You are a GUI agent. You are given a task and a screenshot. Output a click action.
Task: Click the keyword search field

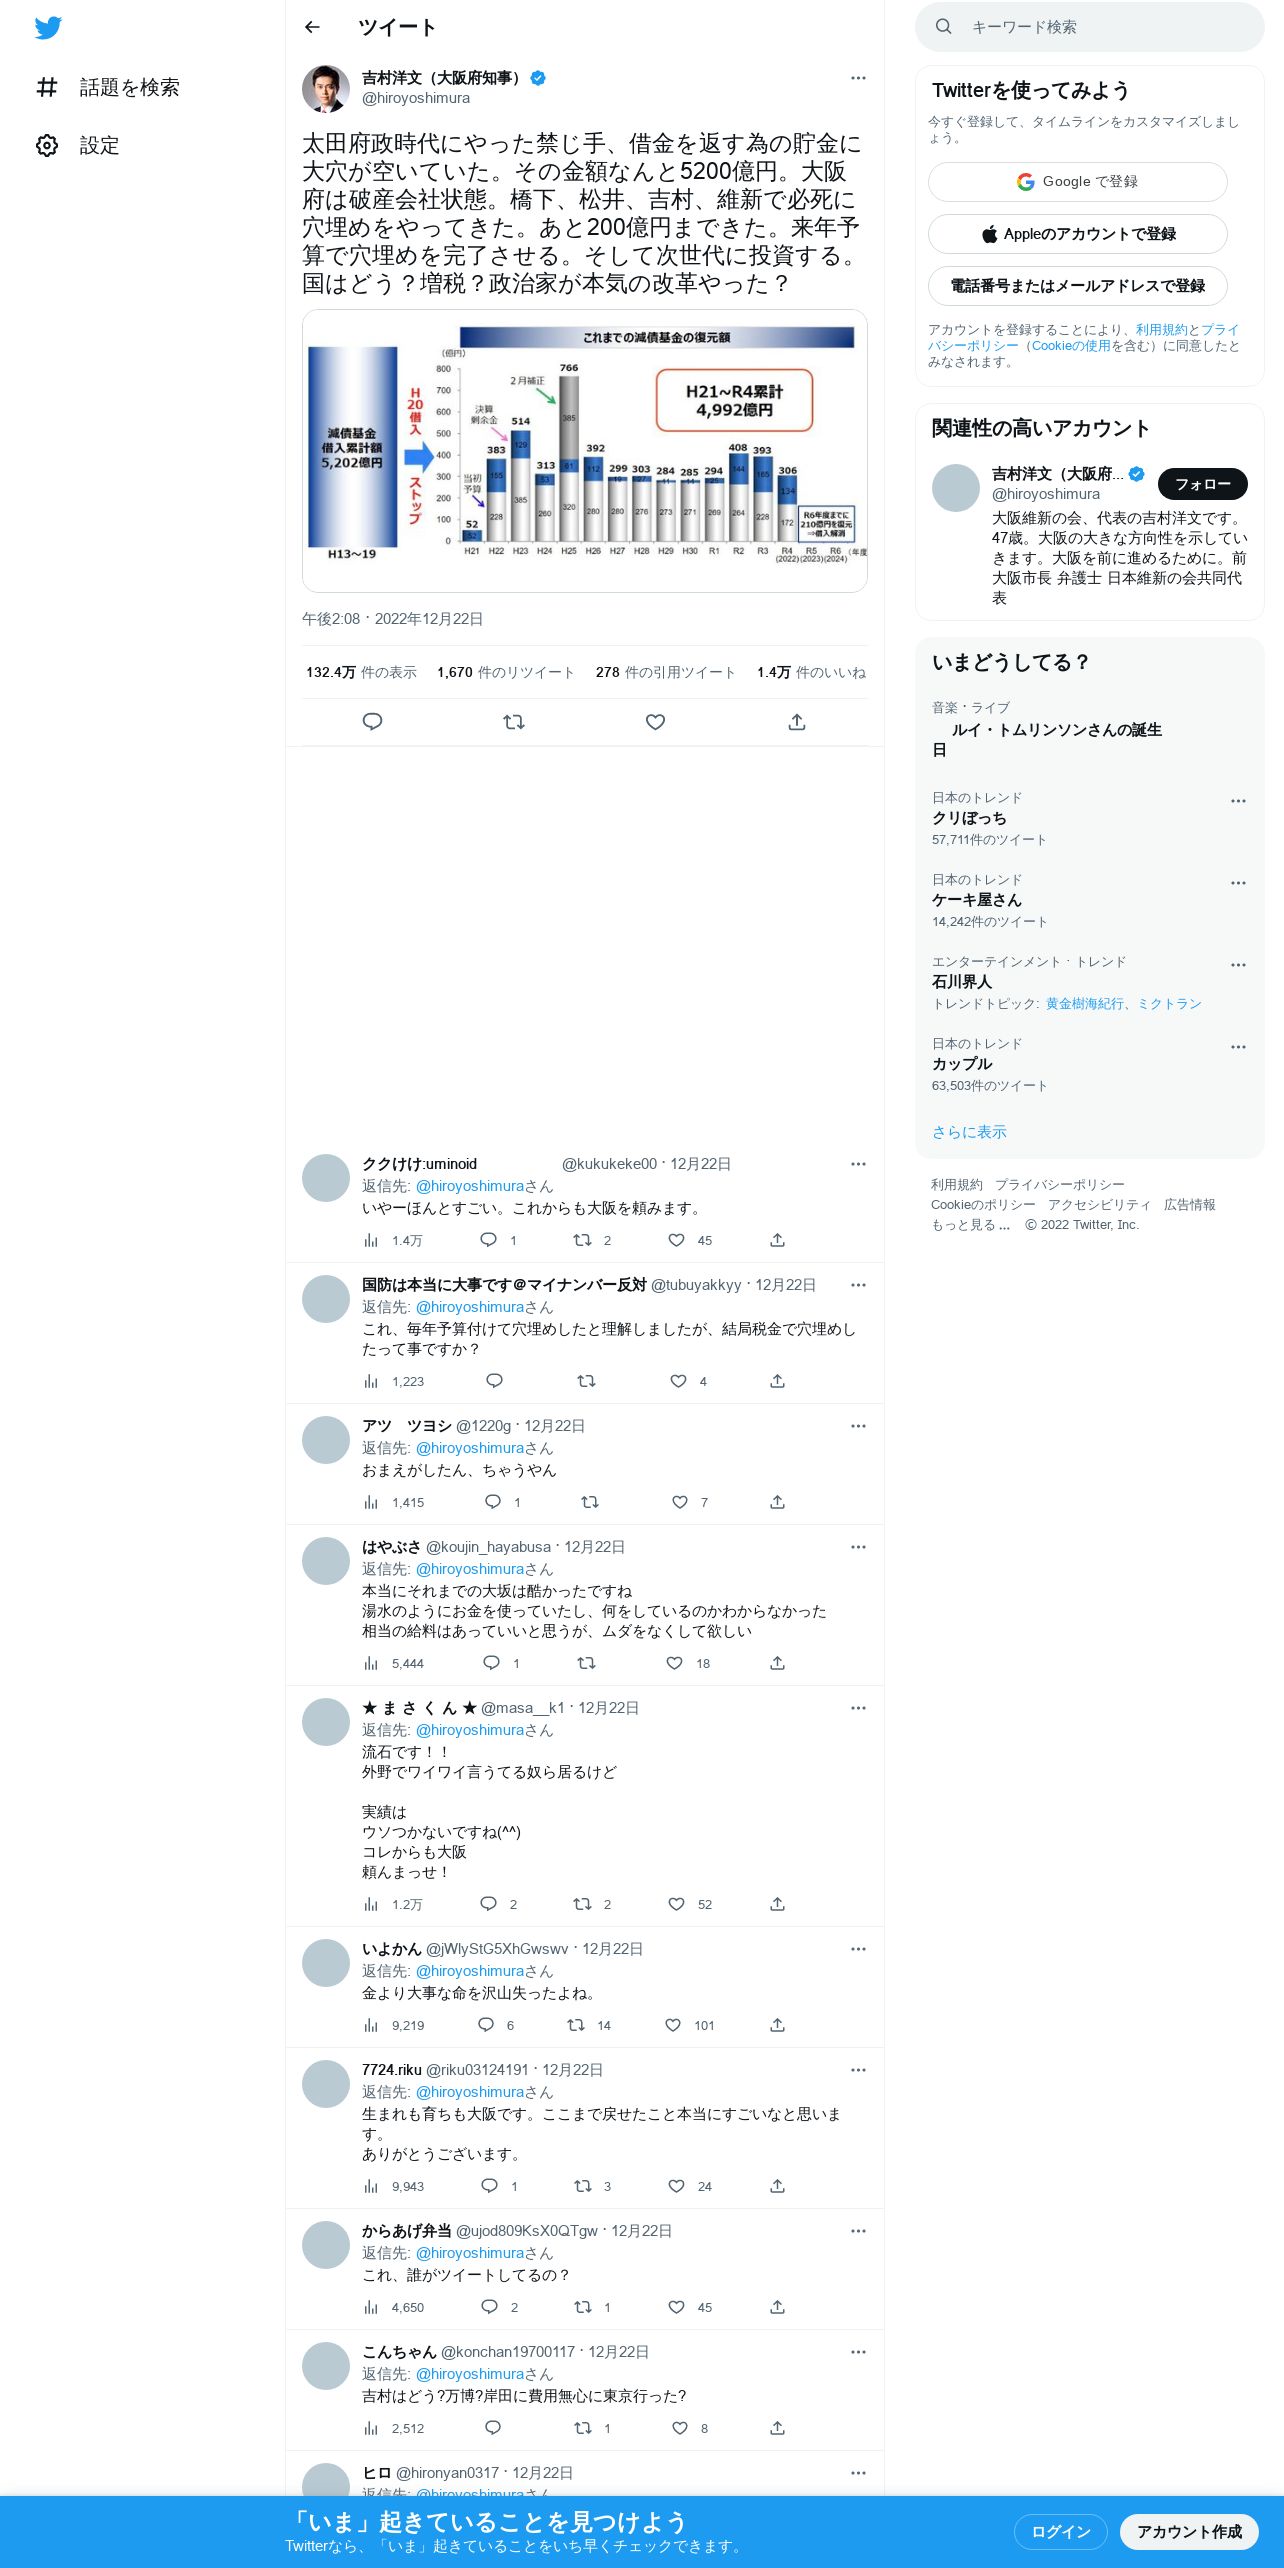(x=1090, y=27)
